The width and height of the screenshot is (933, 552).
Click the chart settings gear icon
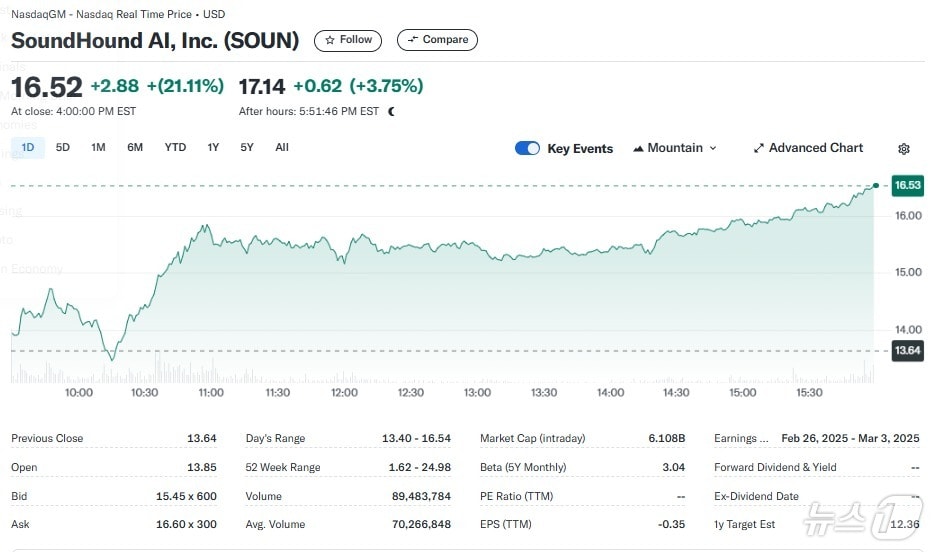(x=904, y=149)
